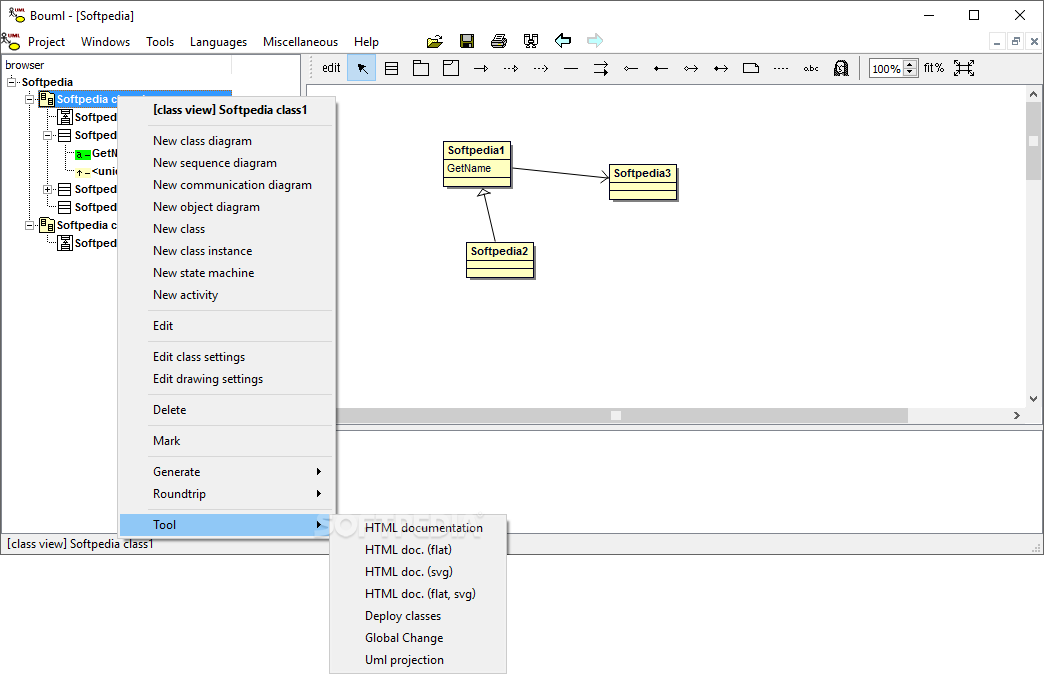Fit diagram to window with the frame icon

[963, 68]
